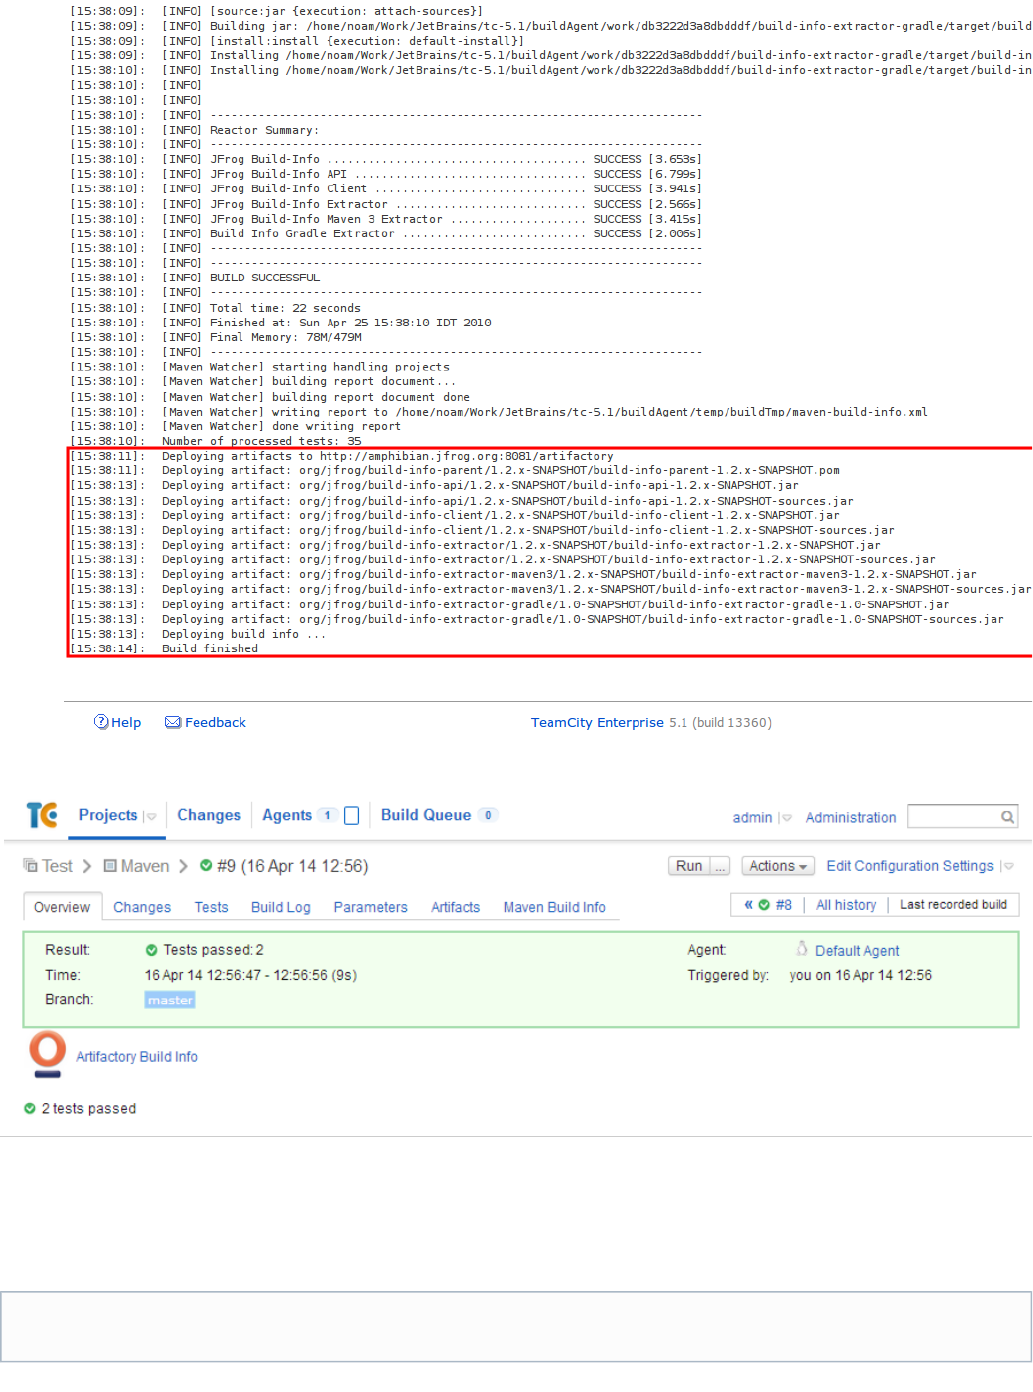Click the magnifier search icon

[x=1008, y=817]
